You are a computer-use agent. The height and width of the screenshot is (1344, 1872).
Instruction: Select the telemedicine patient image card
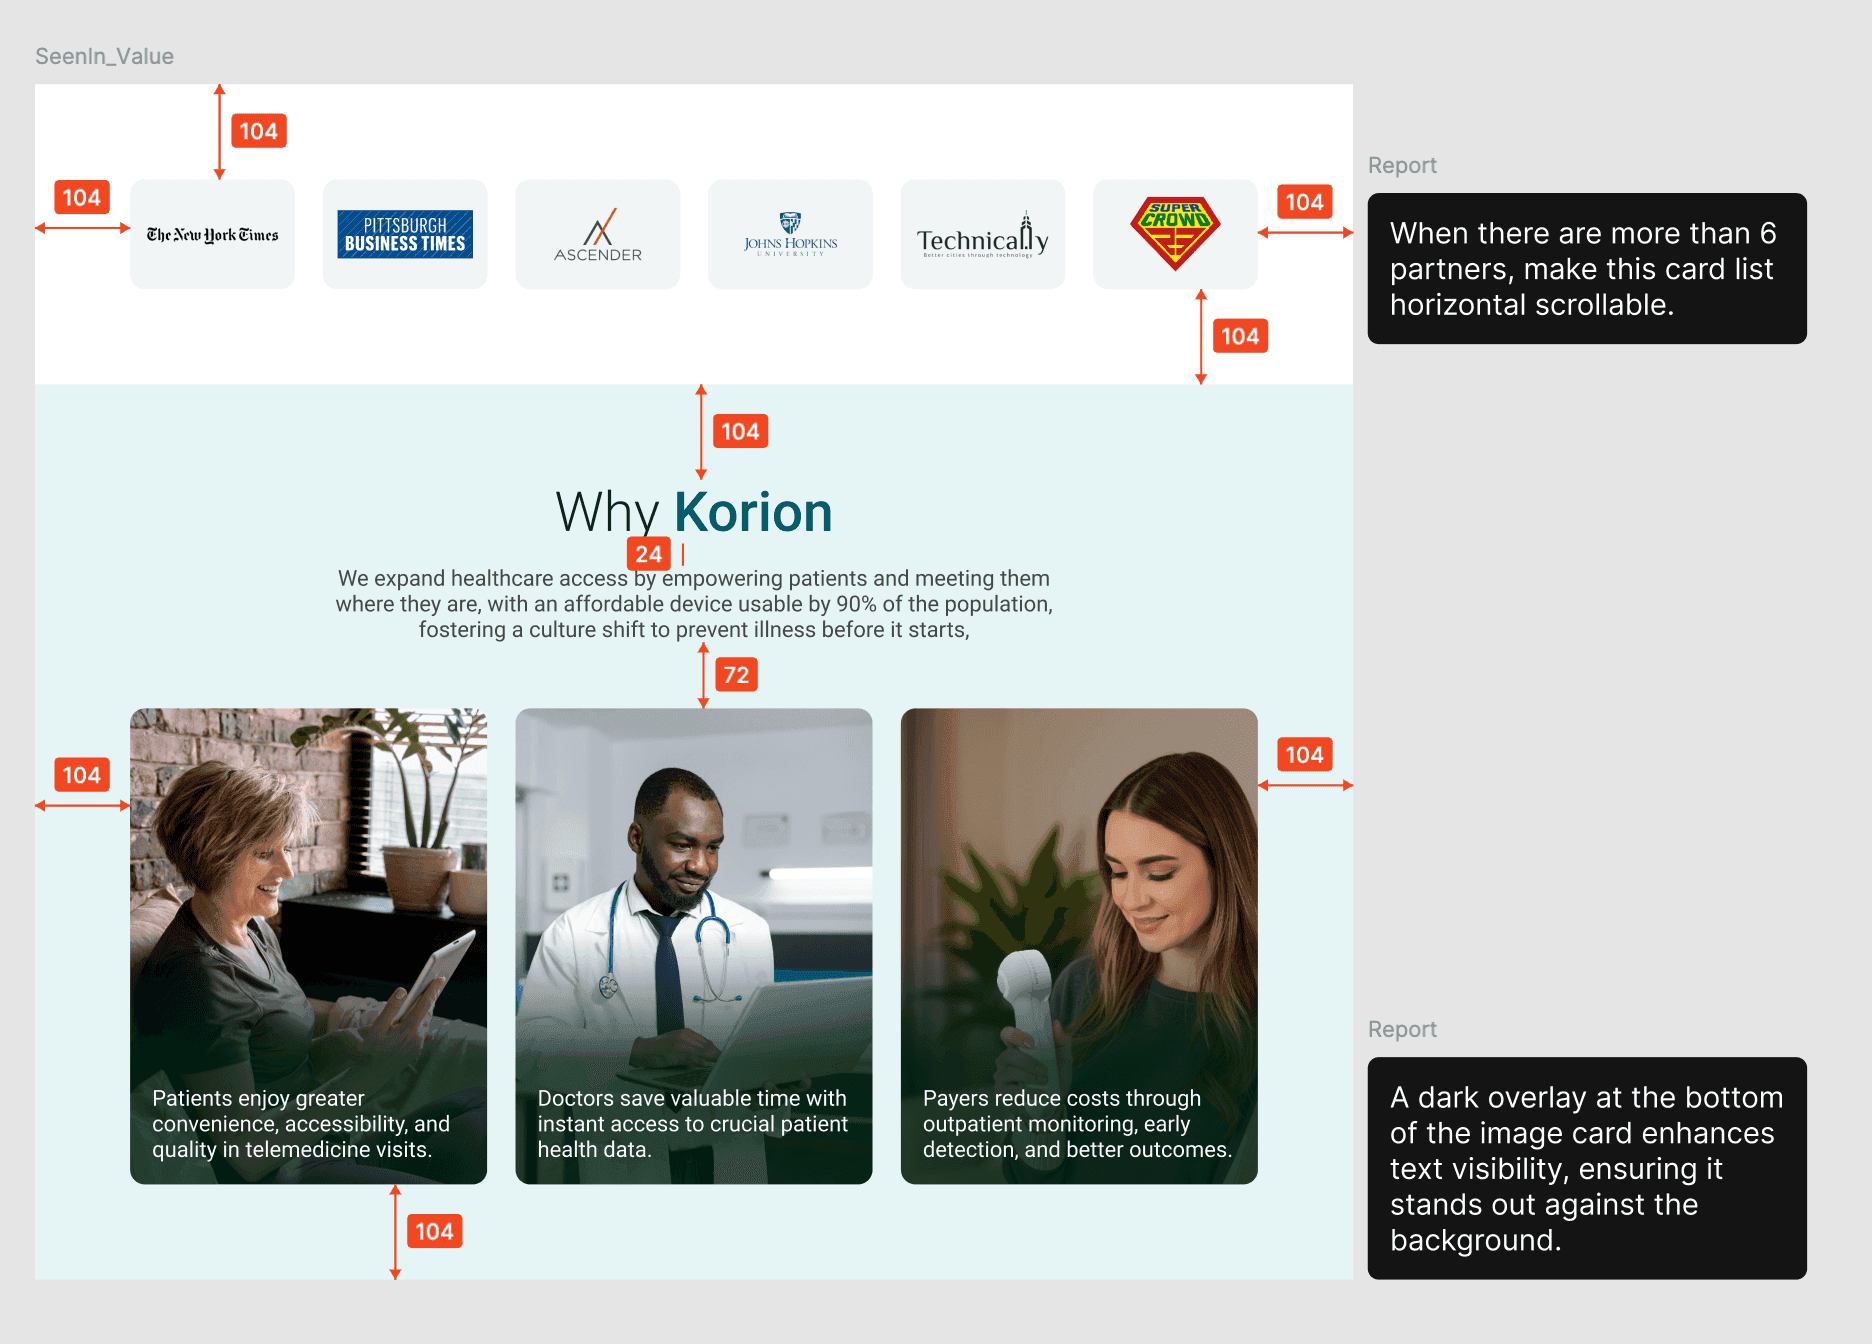pos(308,945)
